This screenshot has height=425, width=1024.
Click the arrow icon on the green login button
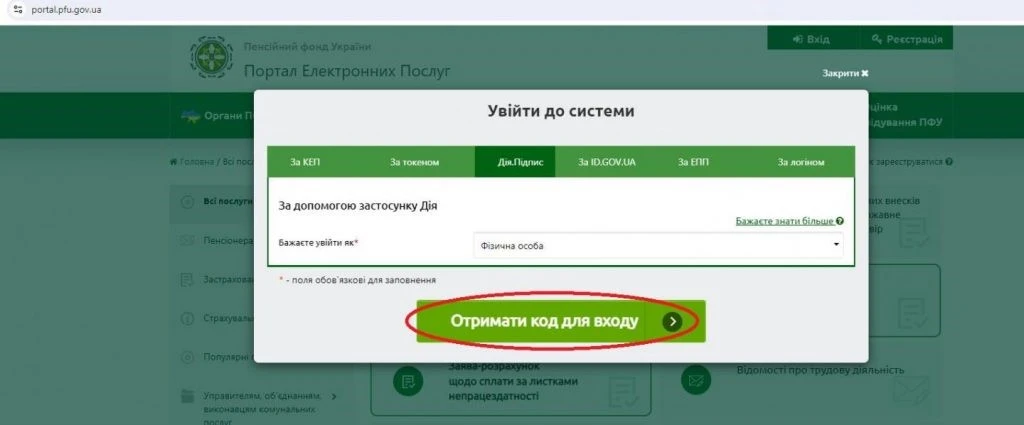(673, 321)
